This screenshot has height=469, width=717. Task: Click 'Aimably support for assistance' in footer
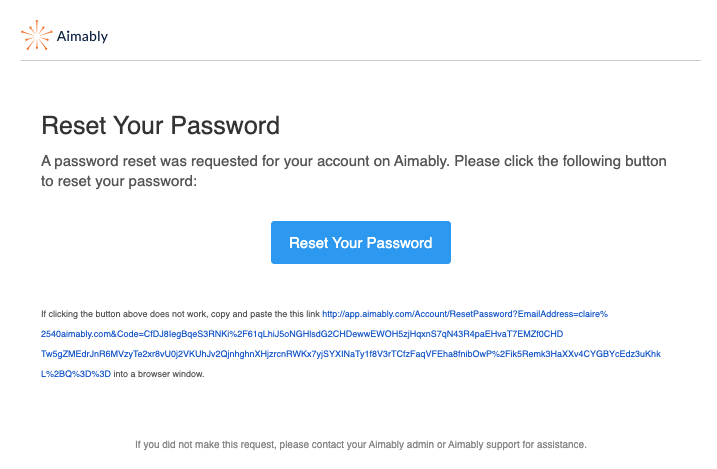coord(517,444)
